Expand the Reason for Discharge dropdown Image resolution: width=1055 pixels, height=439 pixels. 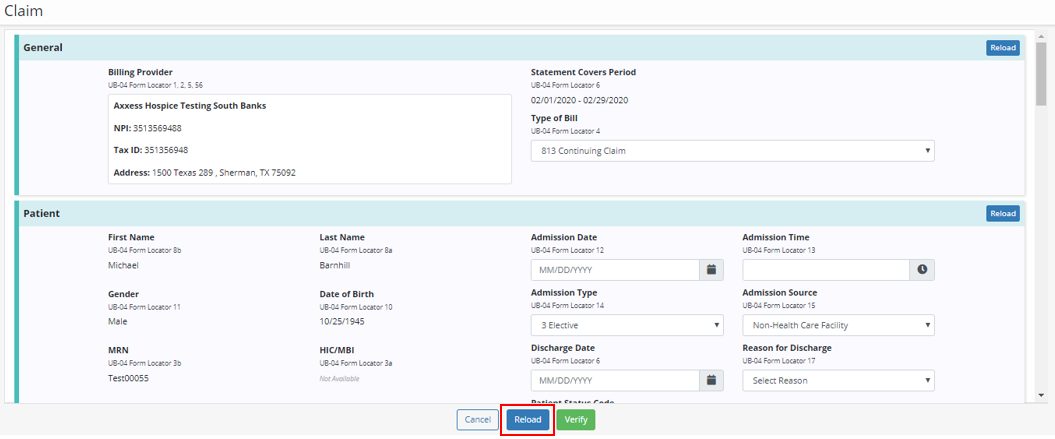pos(838,380)
